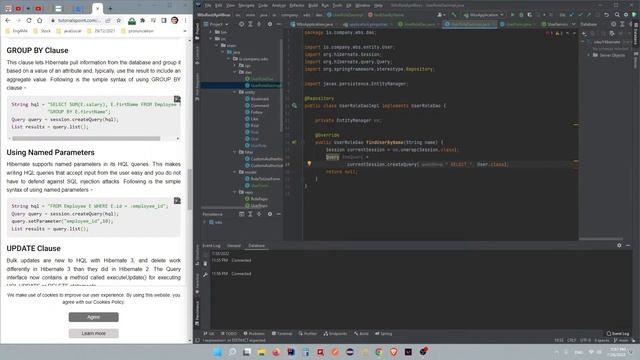Open the Endpoints tool window
The height and width of the screenshot is (360, 640).
335,333
